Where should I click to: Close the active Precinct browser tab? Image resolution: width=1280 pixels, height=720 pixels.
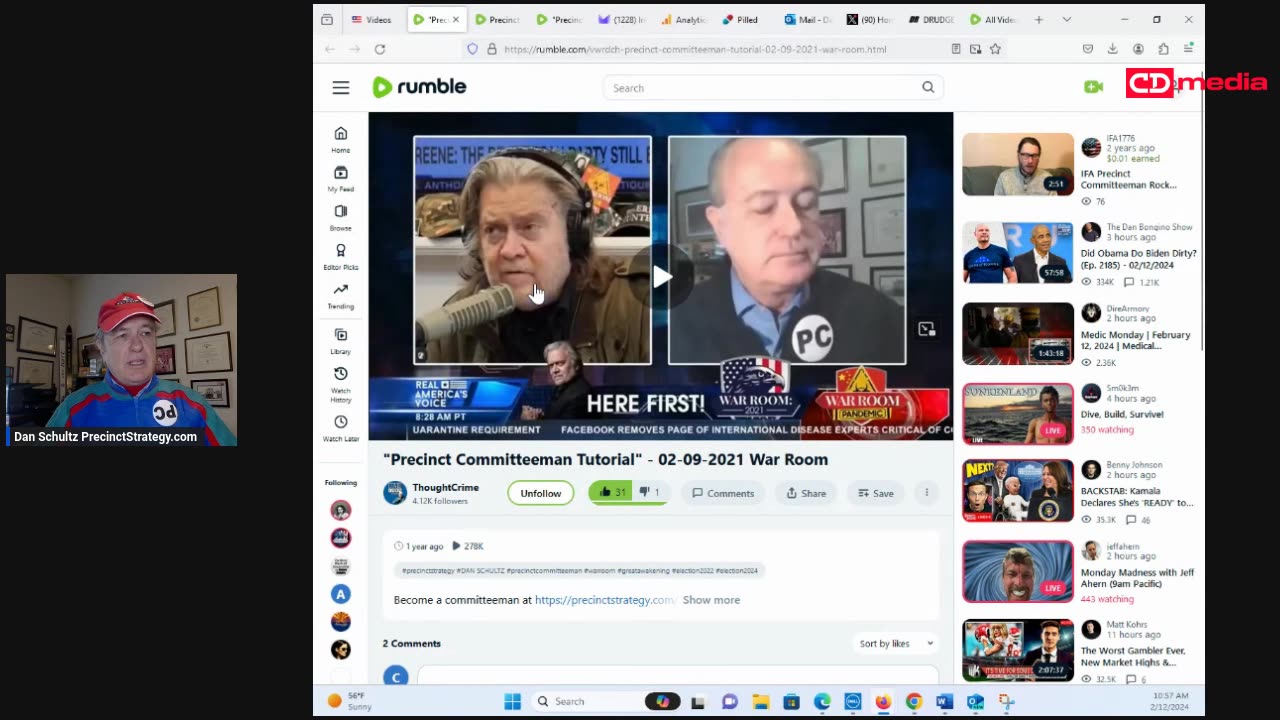(x=456, y=20)
